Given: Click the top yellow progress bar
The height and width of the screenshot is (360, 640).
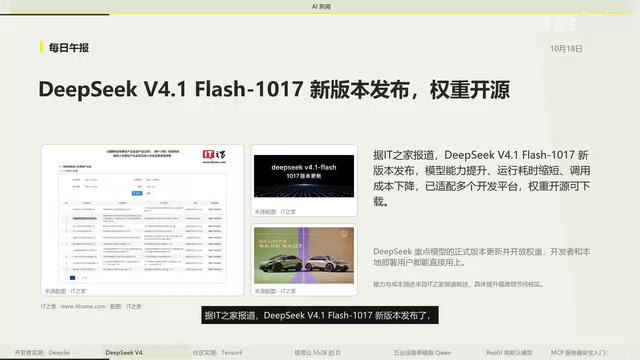Looking at the screenshot, I should point(320,13).
